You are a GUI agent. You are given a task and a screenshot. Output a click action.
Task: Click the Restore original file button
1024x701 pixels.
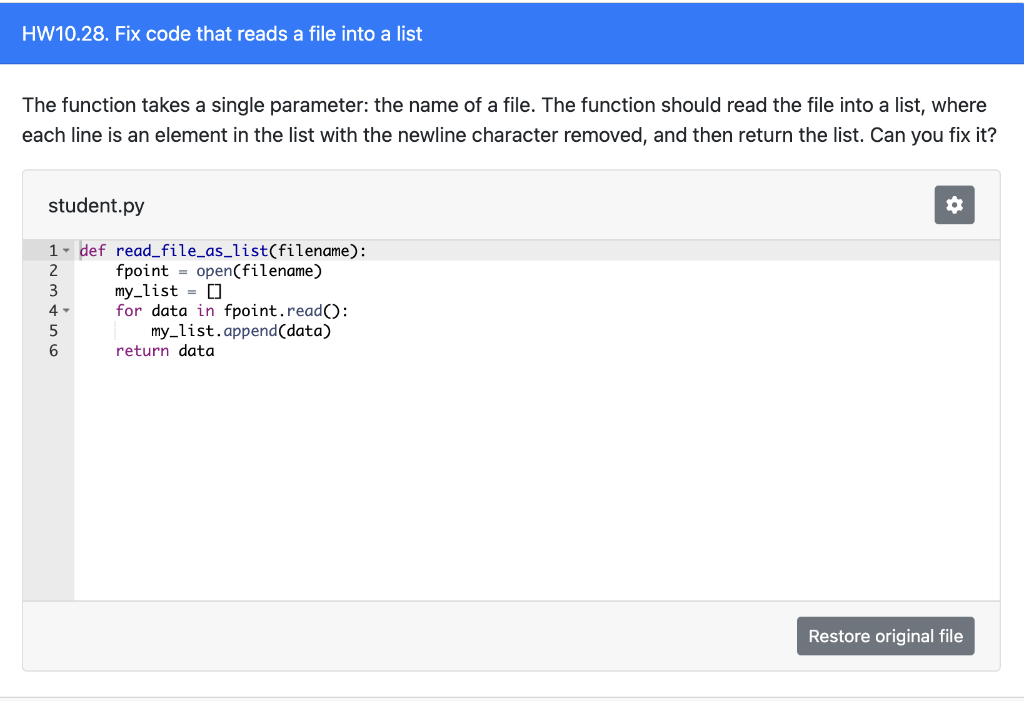885,636
